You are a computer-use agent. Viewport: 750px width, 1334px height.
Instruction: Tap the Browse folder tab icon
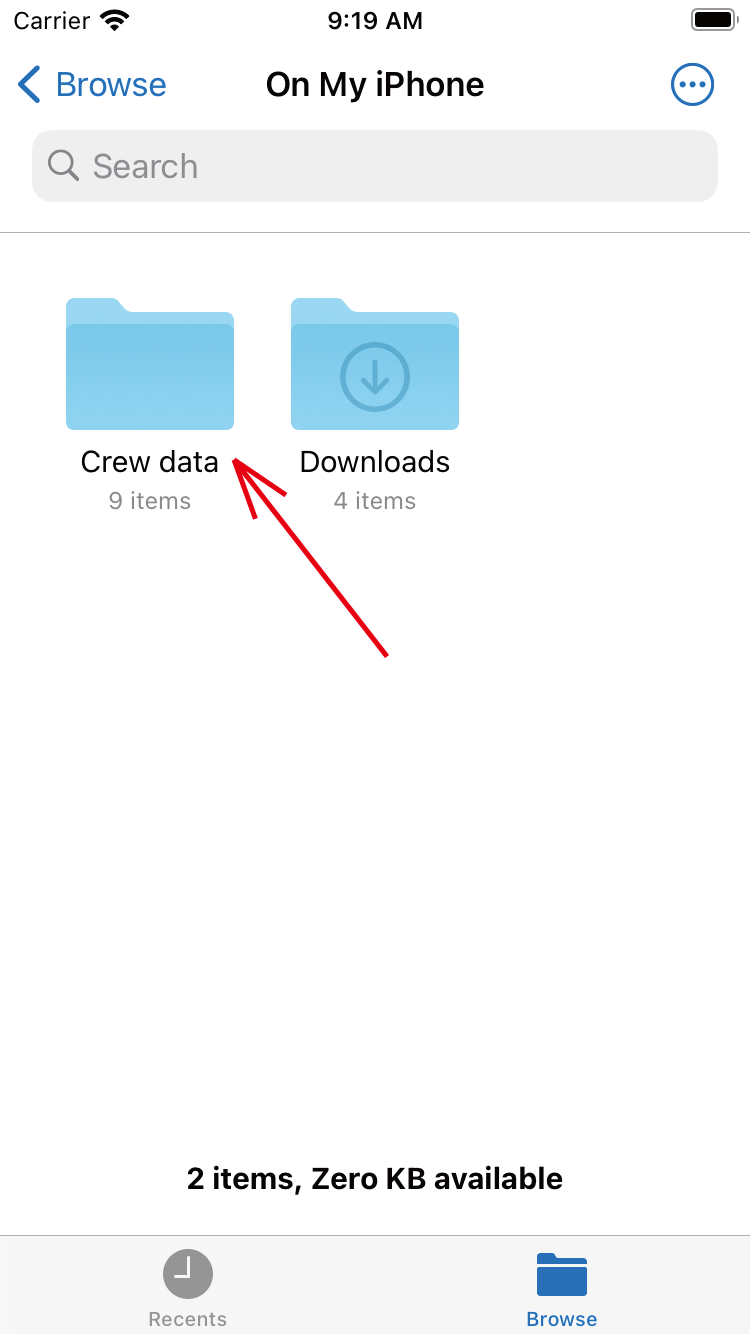click(x=562, y=1274)
